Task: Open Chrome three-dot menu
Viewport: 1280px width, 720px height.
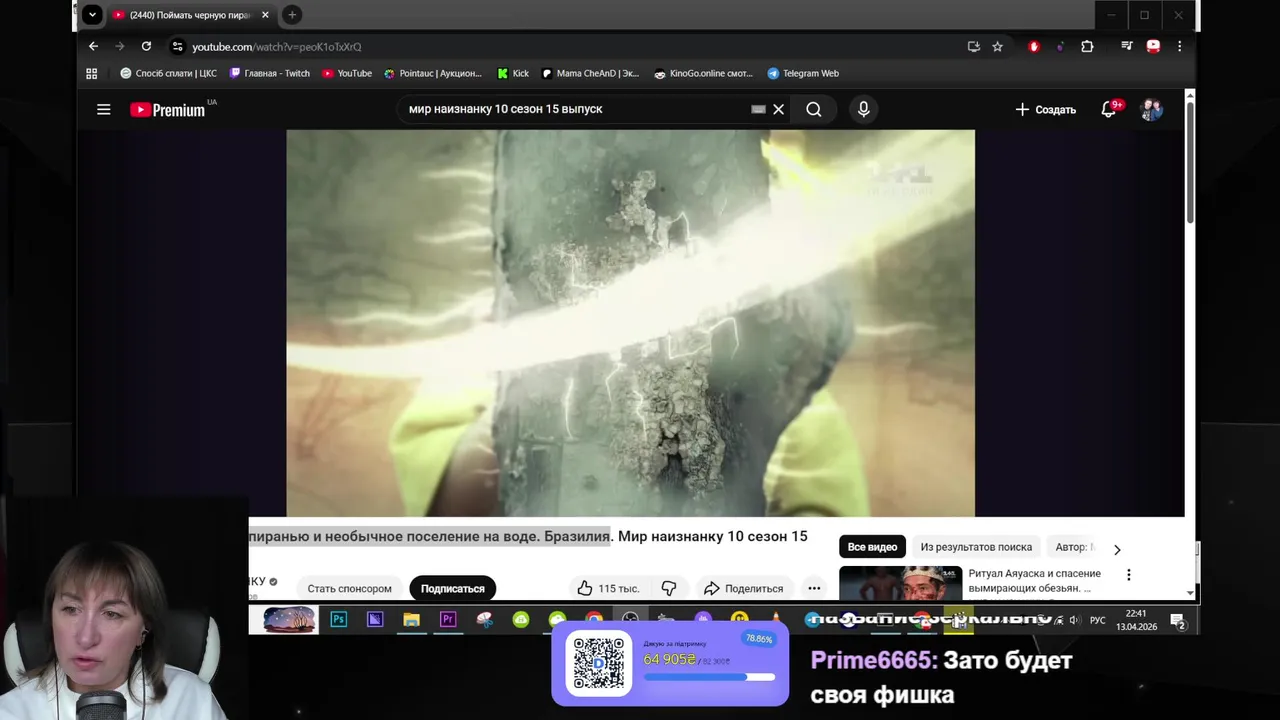Action: (x=1179, y=46)
